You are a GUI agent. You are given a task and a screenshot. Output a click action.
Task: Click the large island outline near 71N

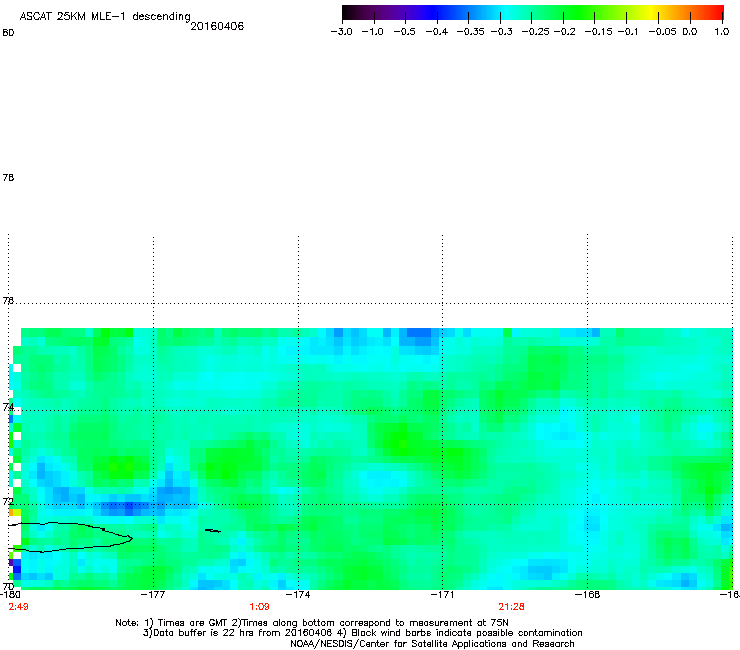(70, 537)
